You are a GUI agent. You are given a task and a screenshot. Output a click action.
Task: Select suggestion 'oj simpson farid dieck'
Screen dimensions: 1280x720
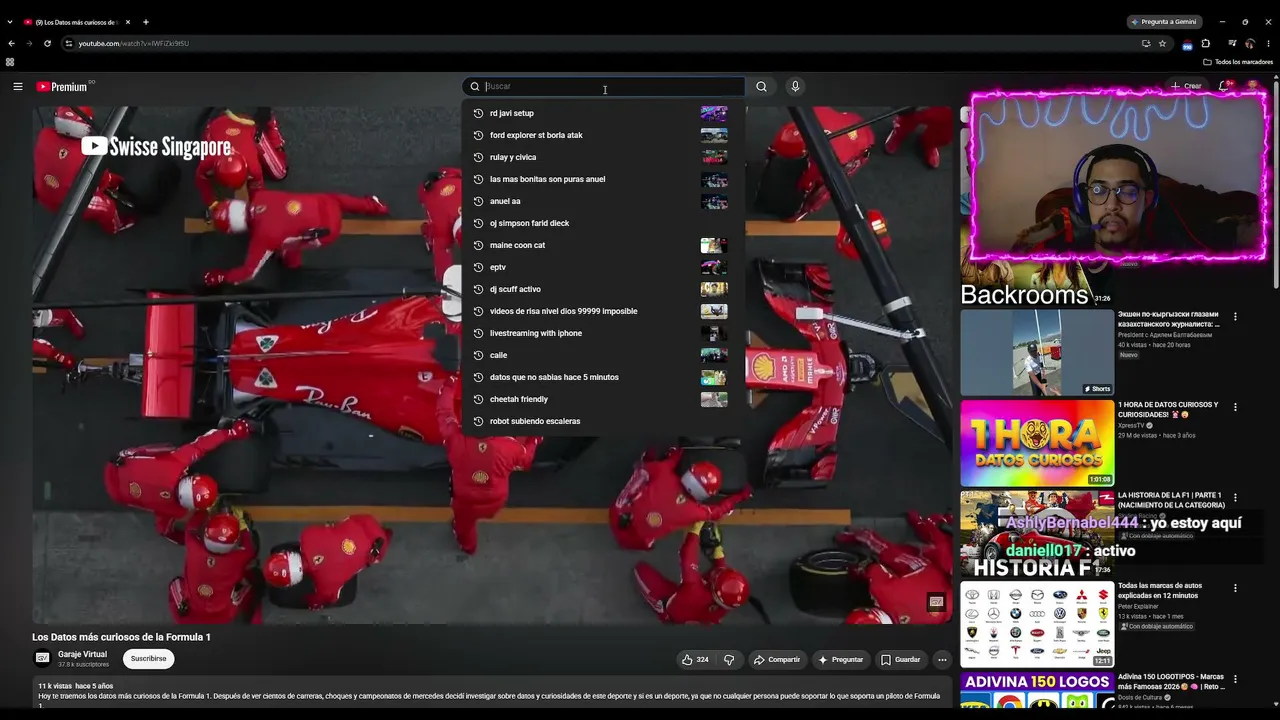point(603,223)
